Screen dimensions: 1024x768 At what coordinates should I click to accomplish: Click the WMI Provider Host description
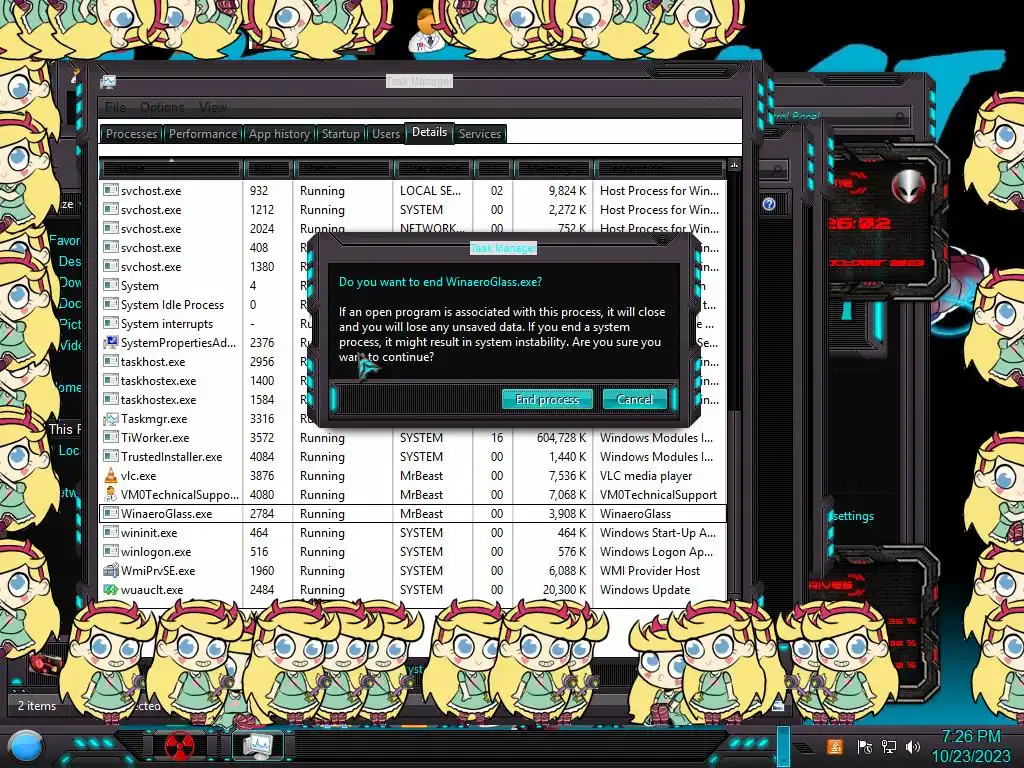coord(650,571)
